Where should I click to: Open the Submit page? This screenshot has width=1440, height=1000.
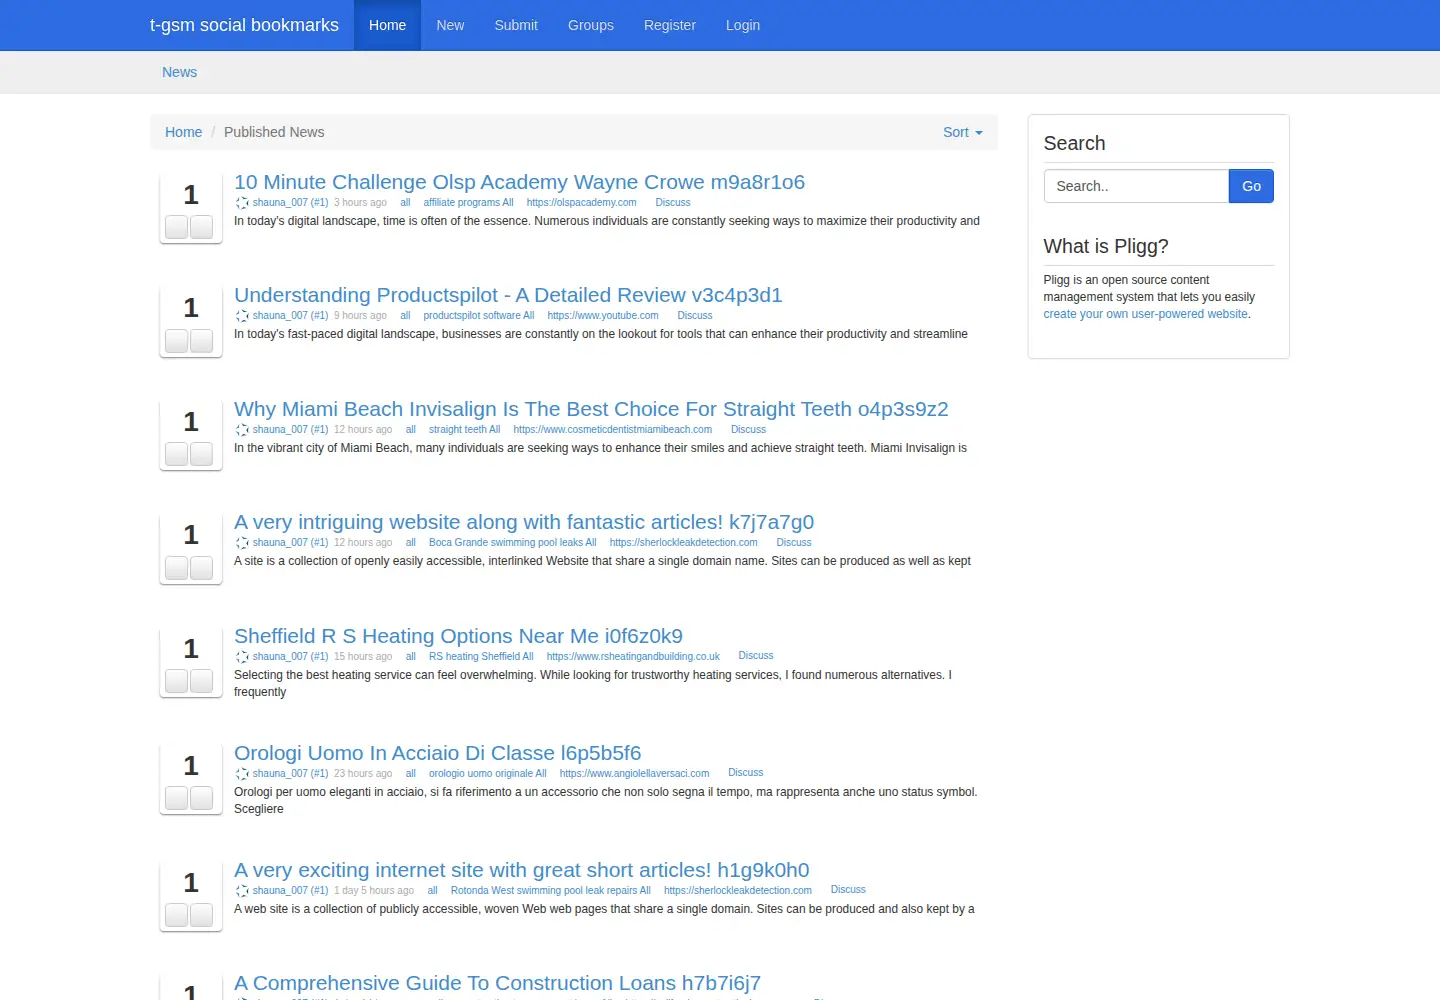point(516,25)
